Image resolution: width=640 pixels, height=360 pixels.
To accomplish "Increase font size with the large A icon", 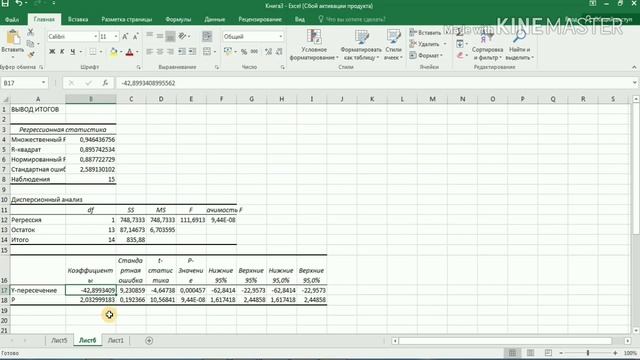I will (x=125, y=37).
